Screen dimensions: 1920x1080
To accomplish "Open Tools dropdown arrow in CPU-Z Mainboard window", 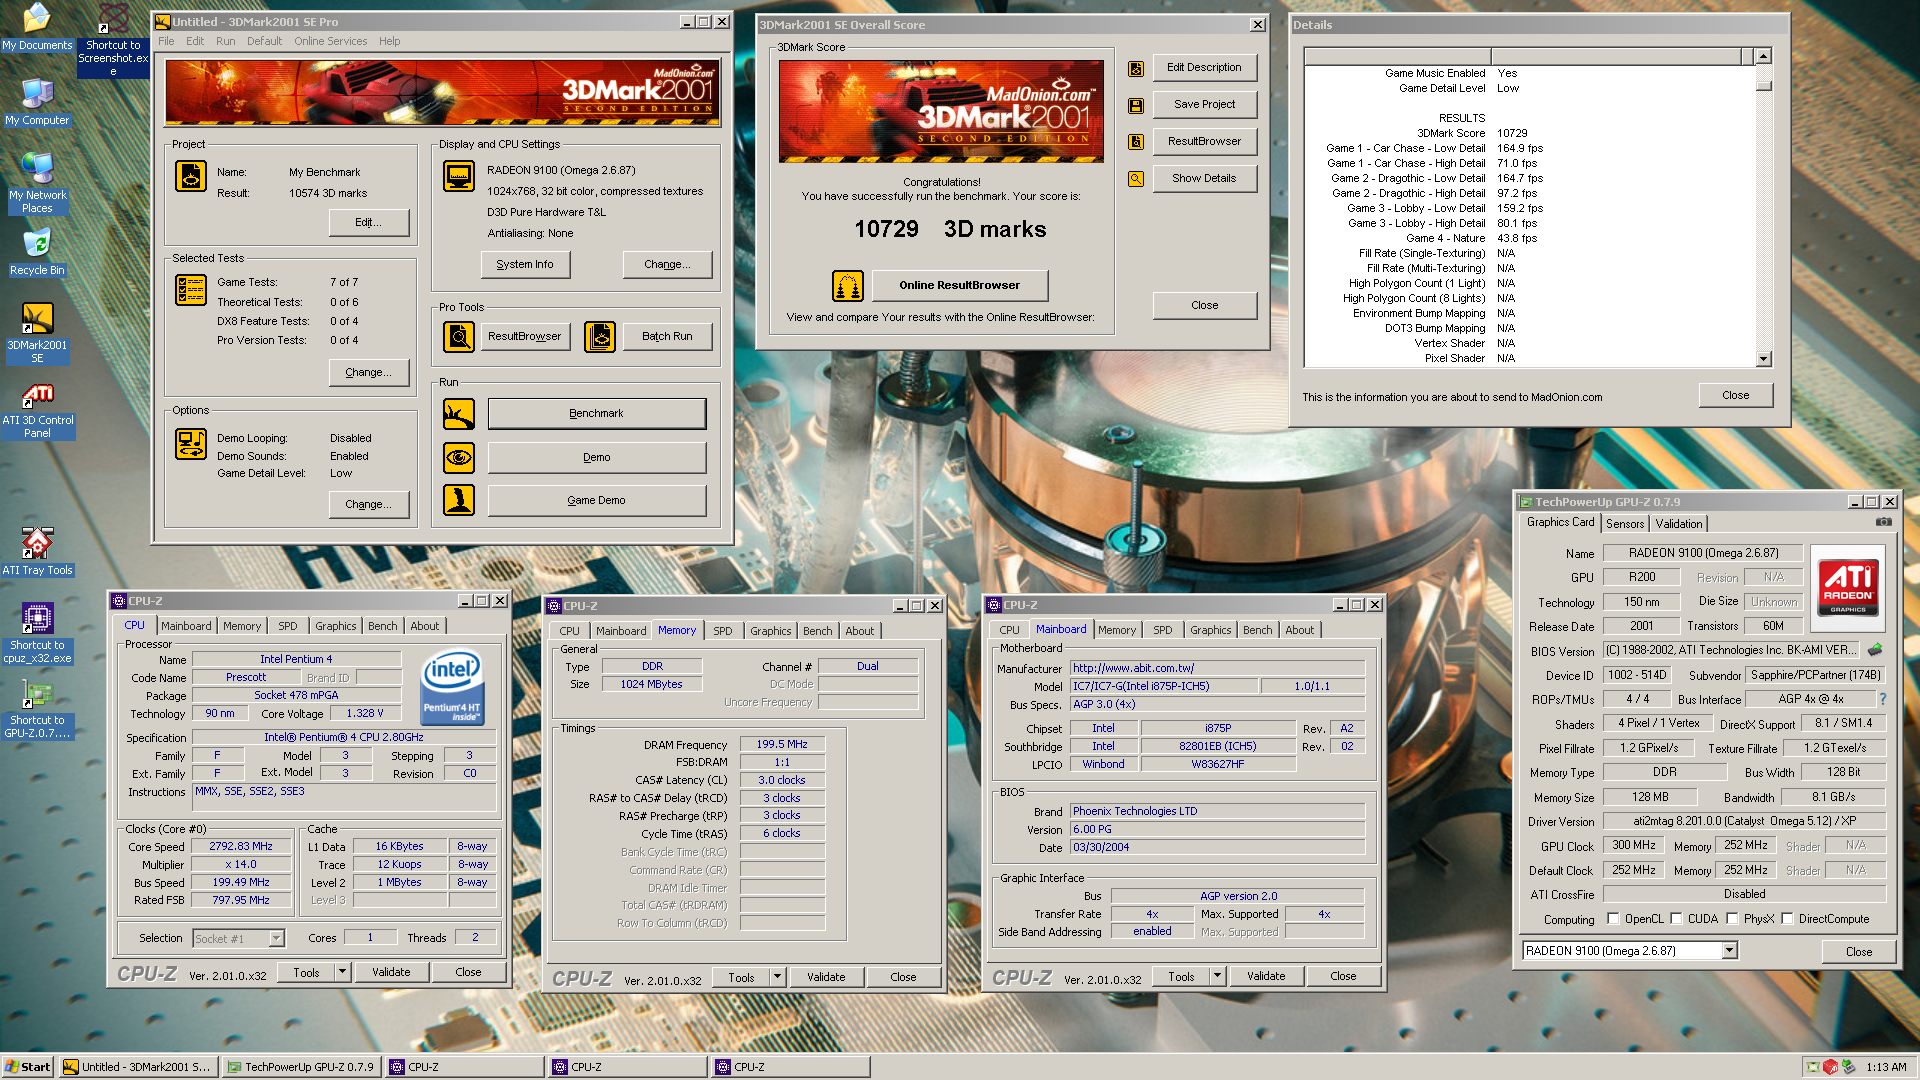I will tap(1217, 976).
